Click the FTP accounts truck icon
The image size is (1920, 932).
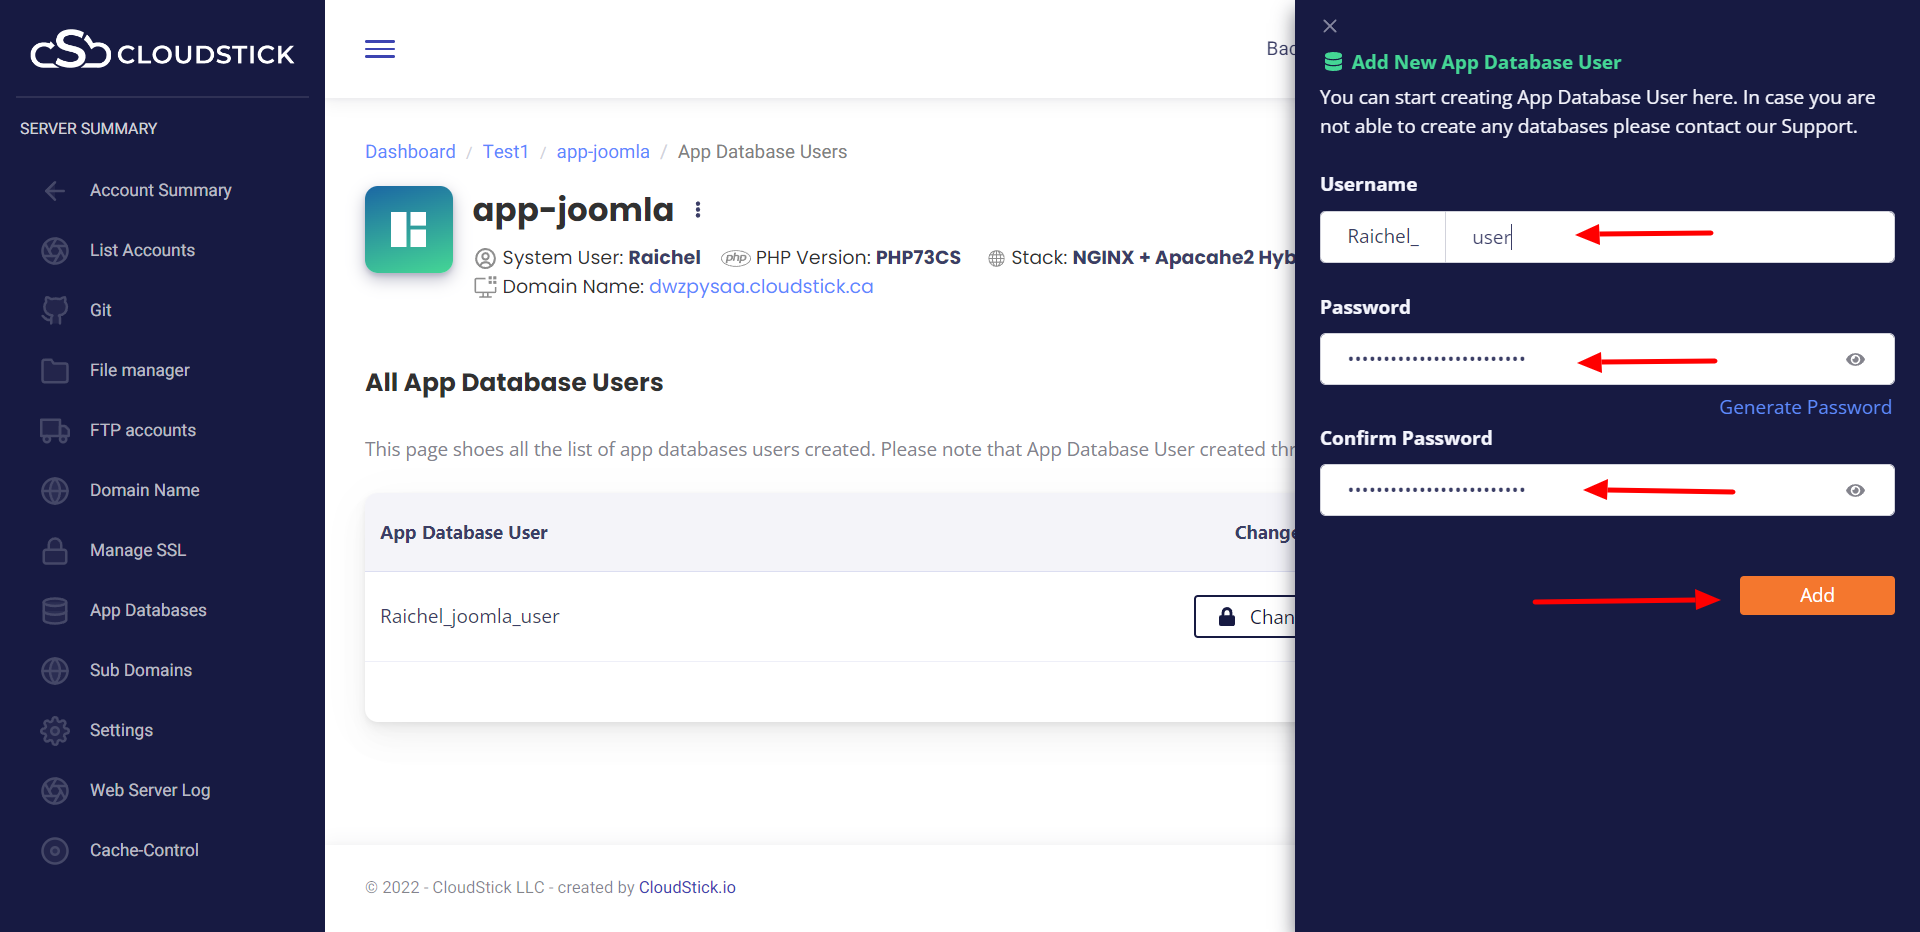[55, 431]
